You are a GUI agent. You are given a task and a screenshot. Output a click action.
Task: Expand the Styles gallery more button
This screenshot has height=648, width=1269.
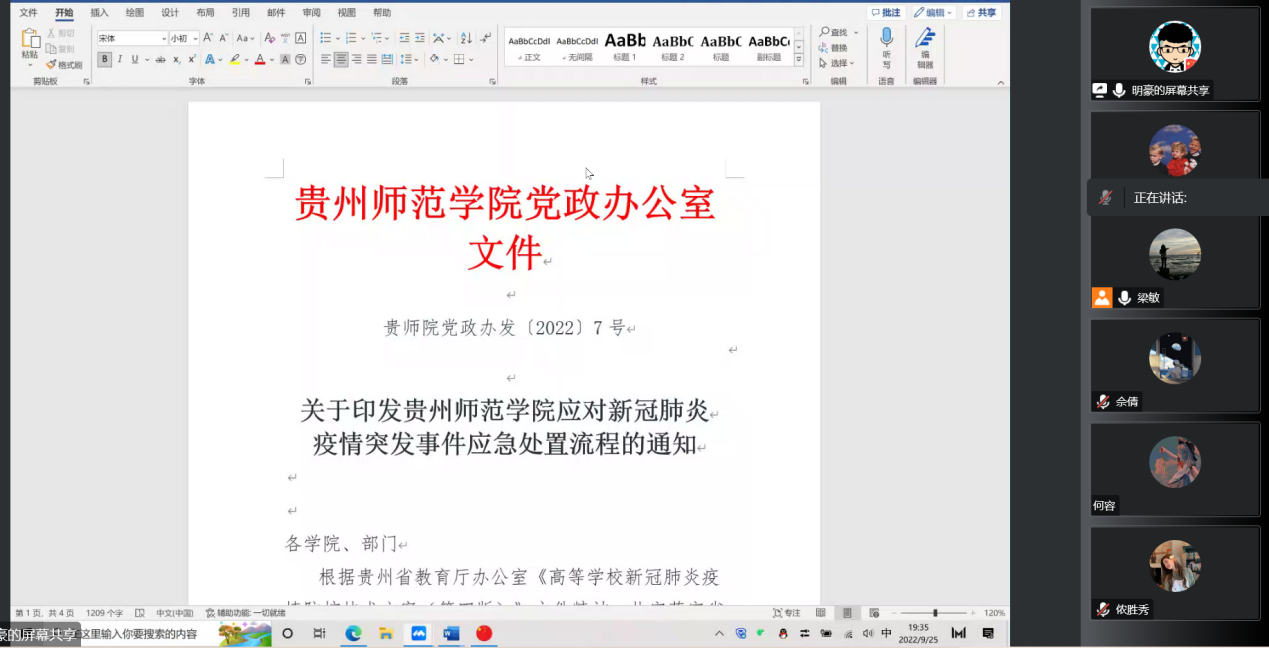799,60
